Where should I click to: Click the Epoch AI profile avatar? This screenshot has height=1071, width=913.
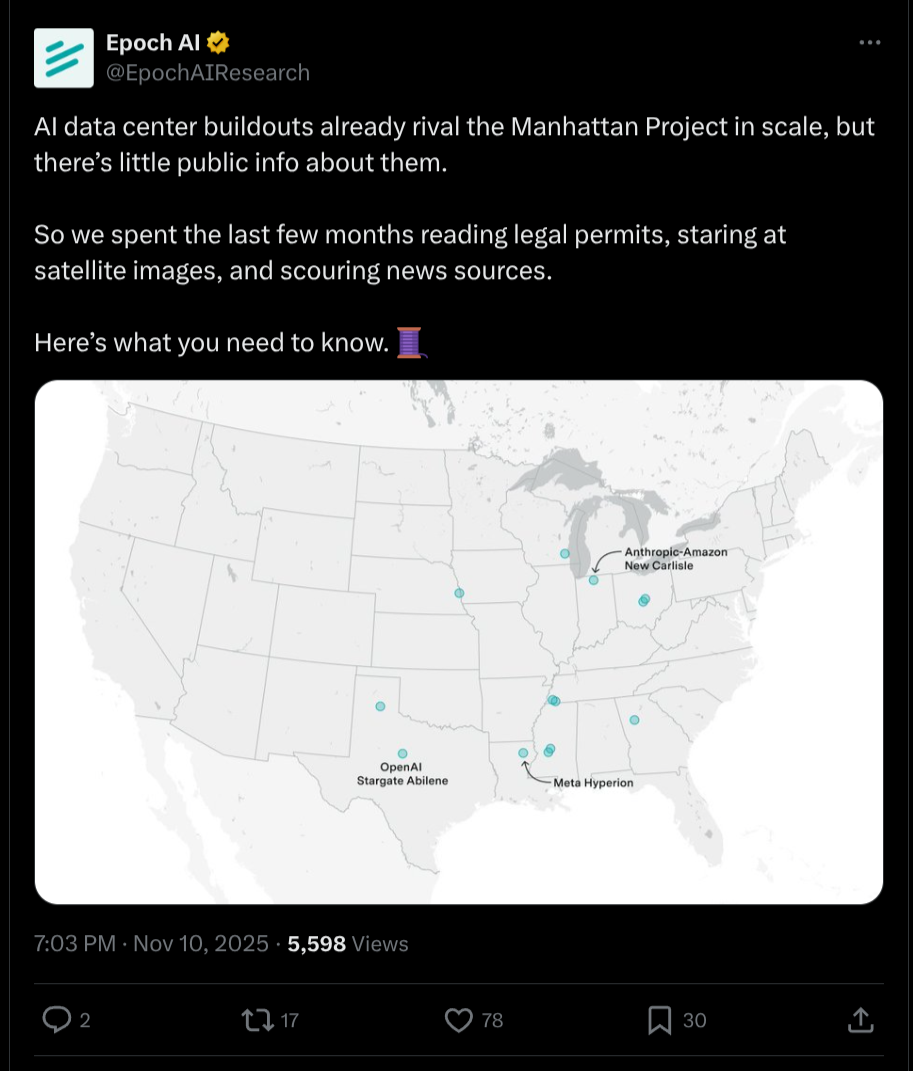pyautogui.click(x=64, y=58)
